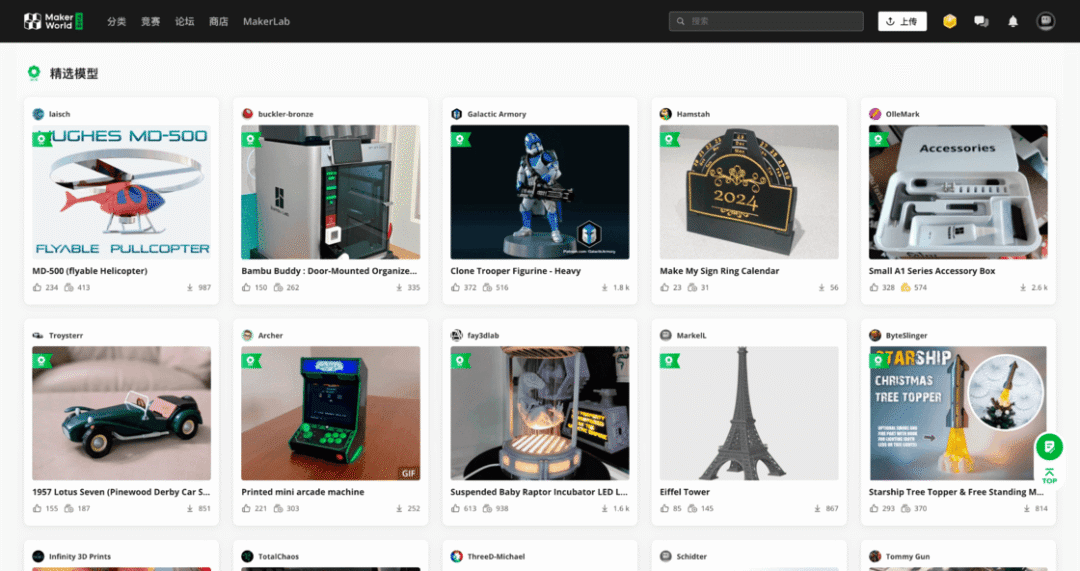Open the Clone Trooper Figurine thumbnail
Image resolution: width=1080 pixels, height=571 pixels.
pyautogui.click(x=539, y=191)
